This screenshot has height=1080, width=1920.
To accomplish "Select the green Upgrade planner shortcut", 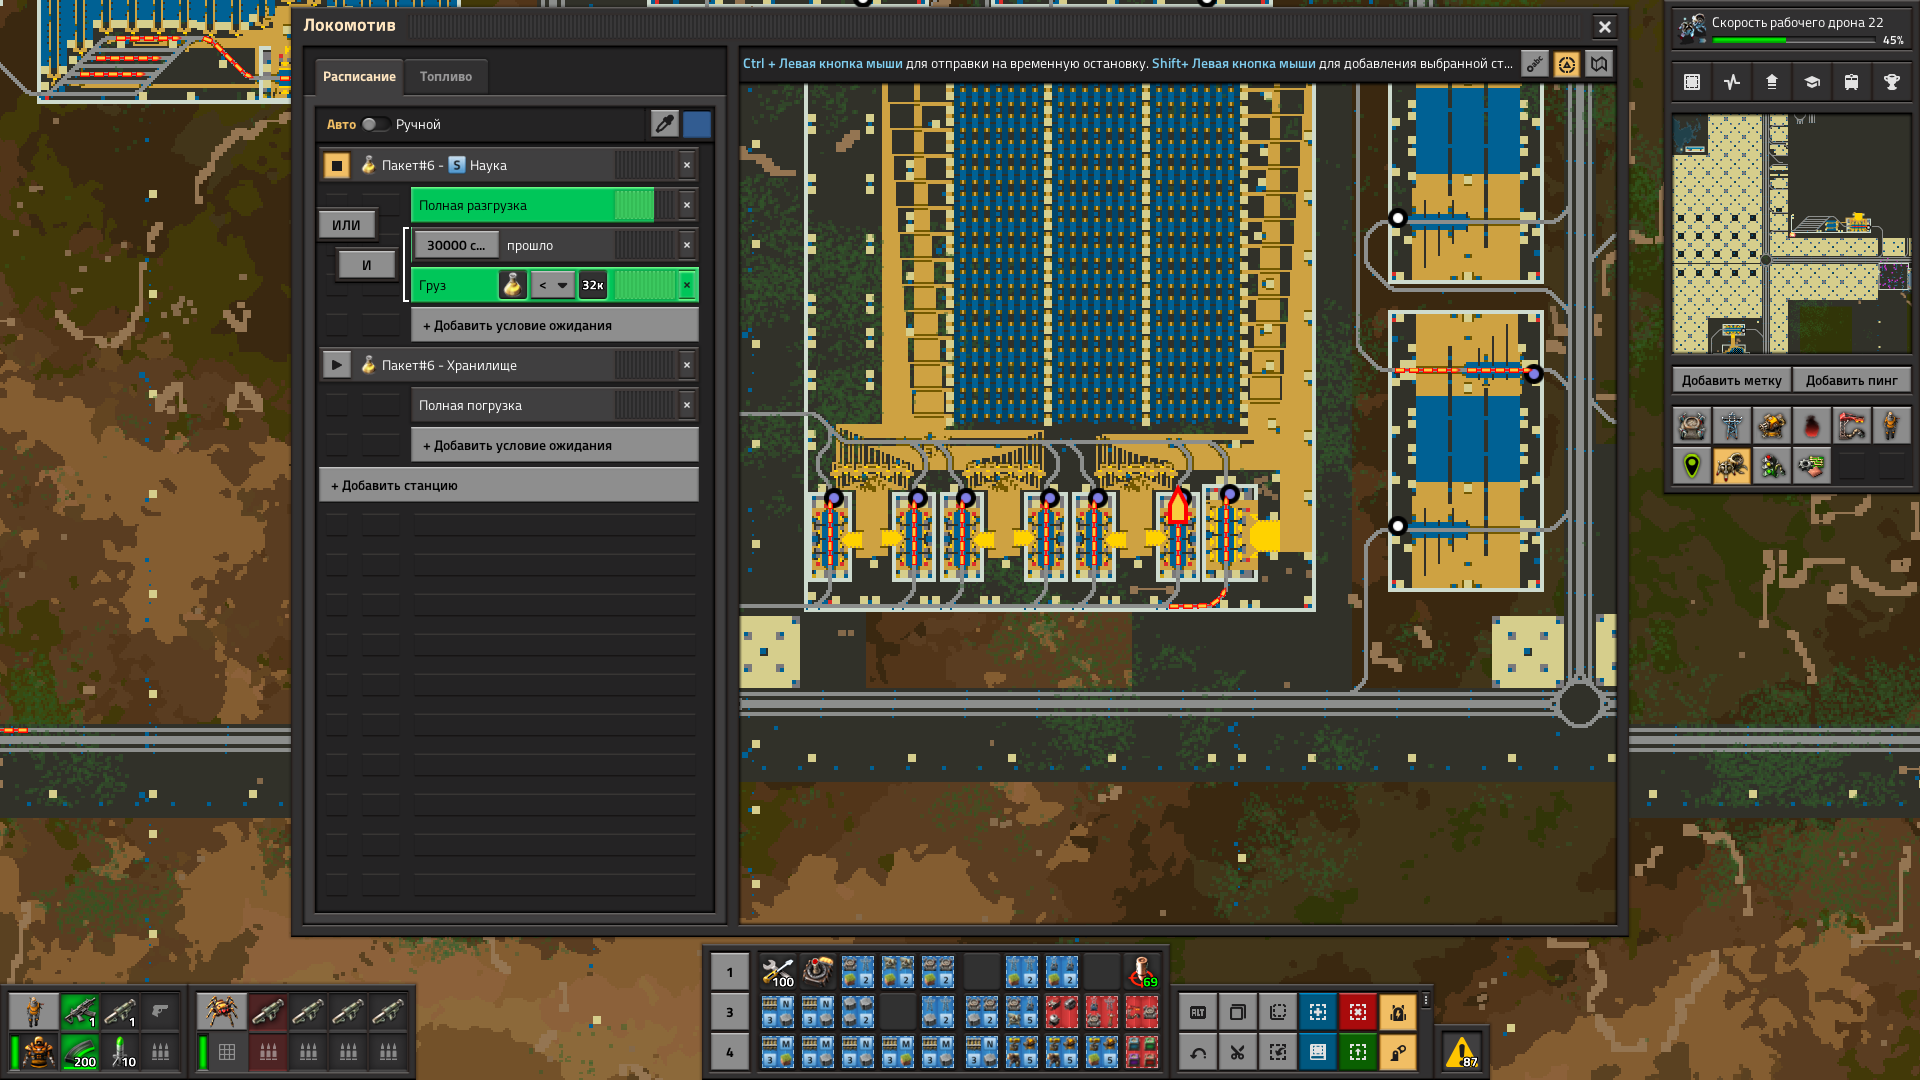I will click(1358, 1052).
